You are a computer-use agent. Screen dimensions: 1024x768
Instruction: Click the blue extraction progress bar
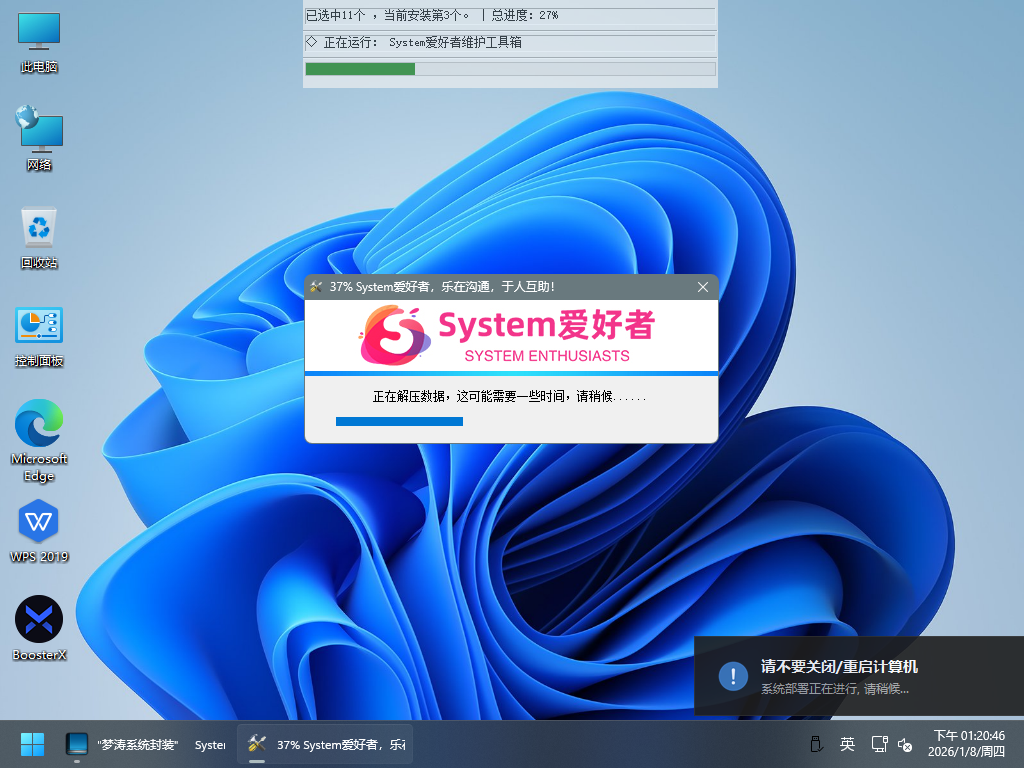point(400,422)
